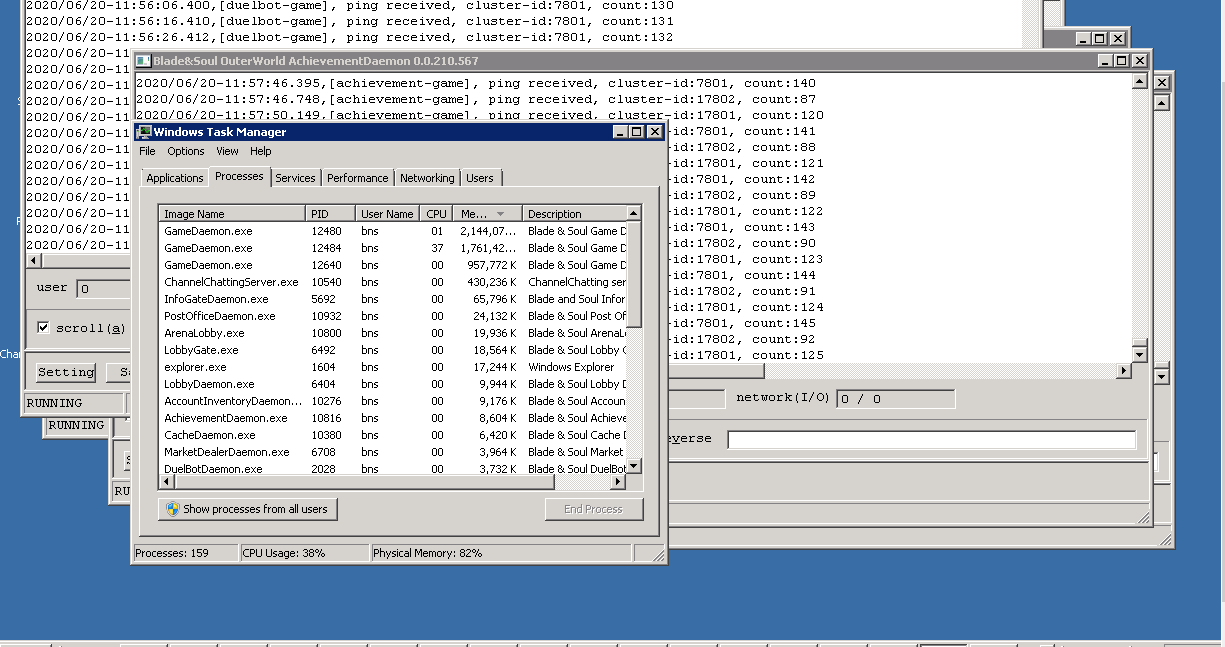This screenshot has height=647, width=1225.
Task: Select the InfoGateDaemon.exe process row
Action: (x=393, y=299)
